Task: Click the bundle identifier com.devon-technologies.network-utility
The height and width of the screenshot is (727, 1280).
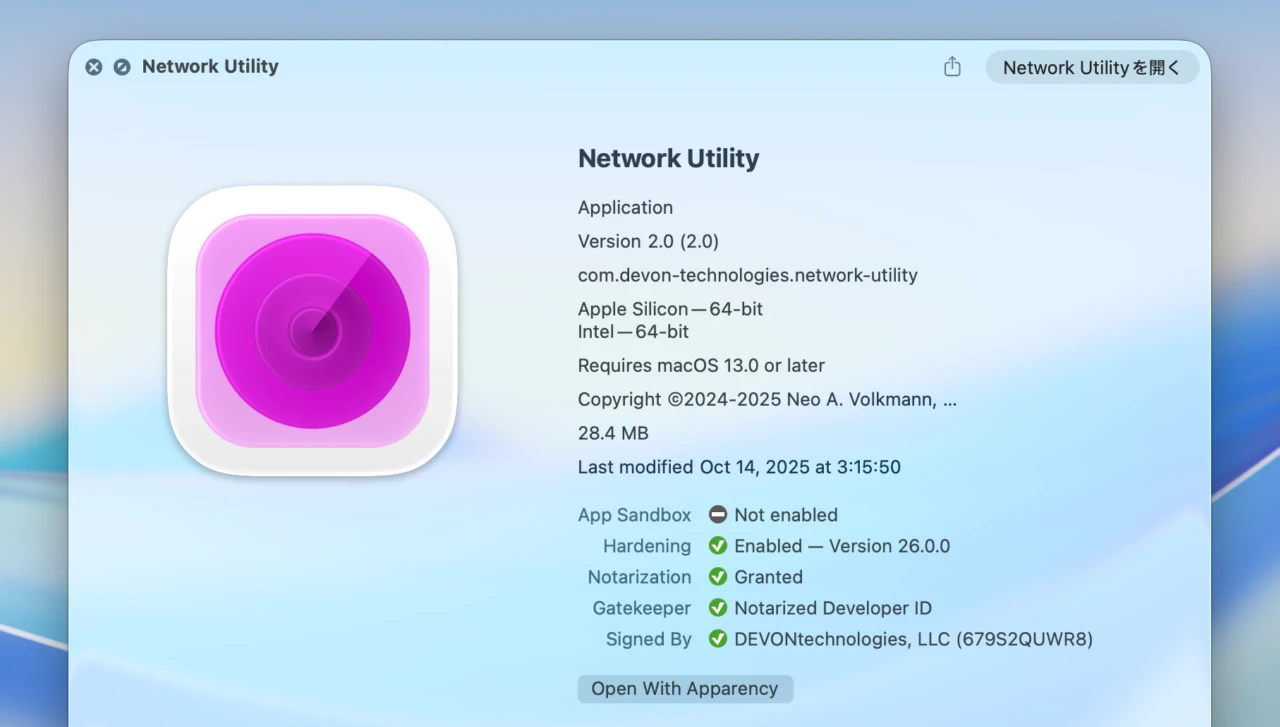Action: click(747, 275)
